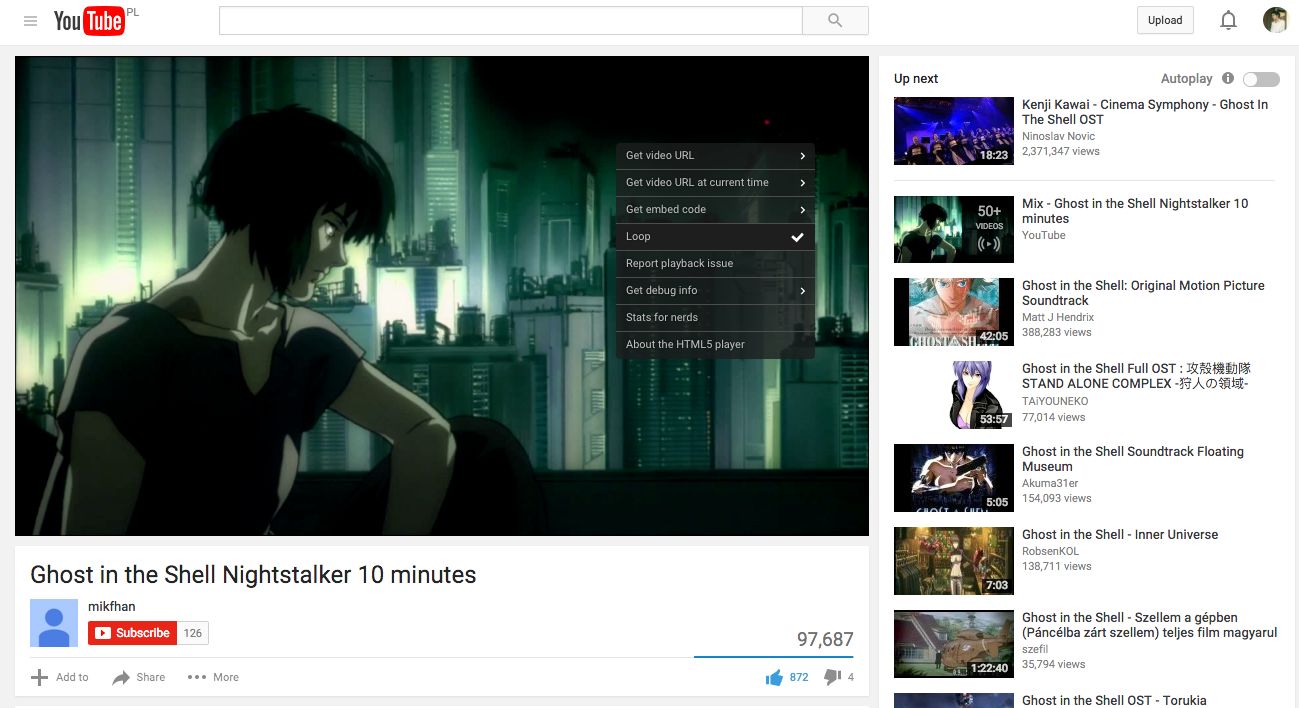Open Szellem a gépben teljes film title

point(1150,625)
